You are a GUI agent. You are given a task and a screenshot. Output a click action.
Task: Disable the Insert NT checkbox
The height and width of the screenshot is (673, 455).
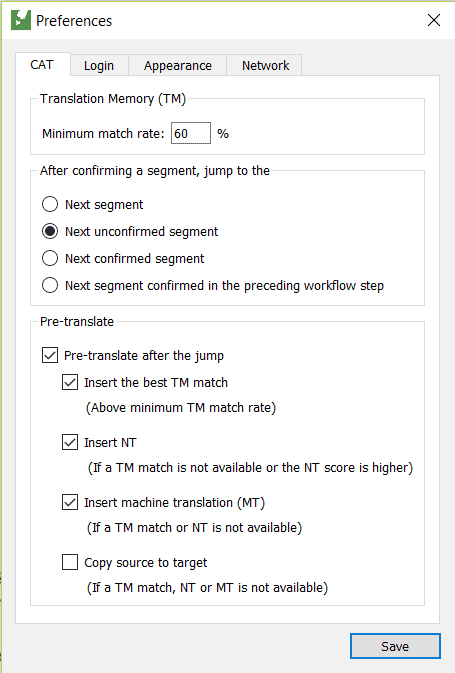tap(70, 442)
